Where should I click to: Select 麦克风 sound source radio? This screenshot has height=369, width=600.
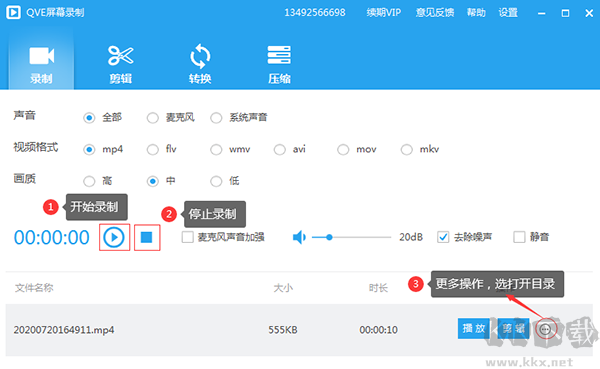(153, 118)
